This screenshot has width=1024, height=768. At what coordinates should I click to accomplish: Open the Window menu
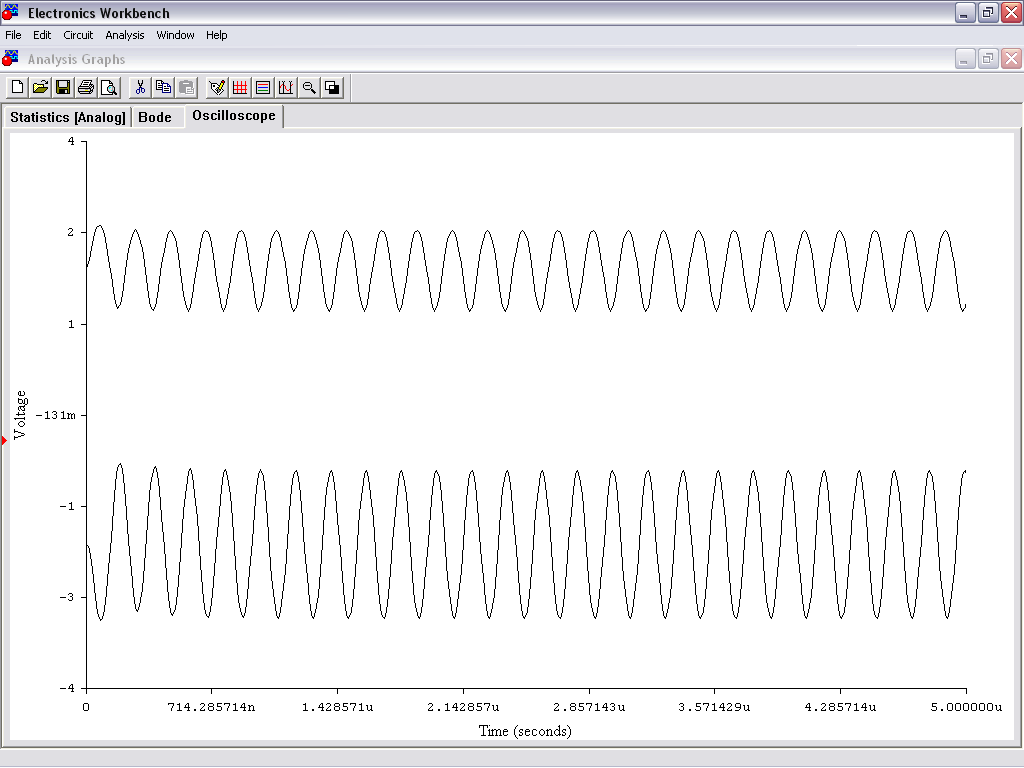coord(175,35)
